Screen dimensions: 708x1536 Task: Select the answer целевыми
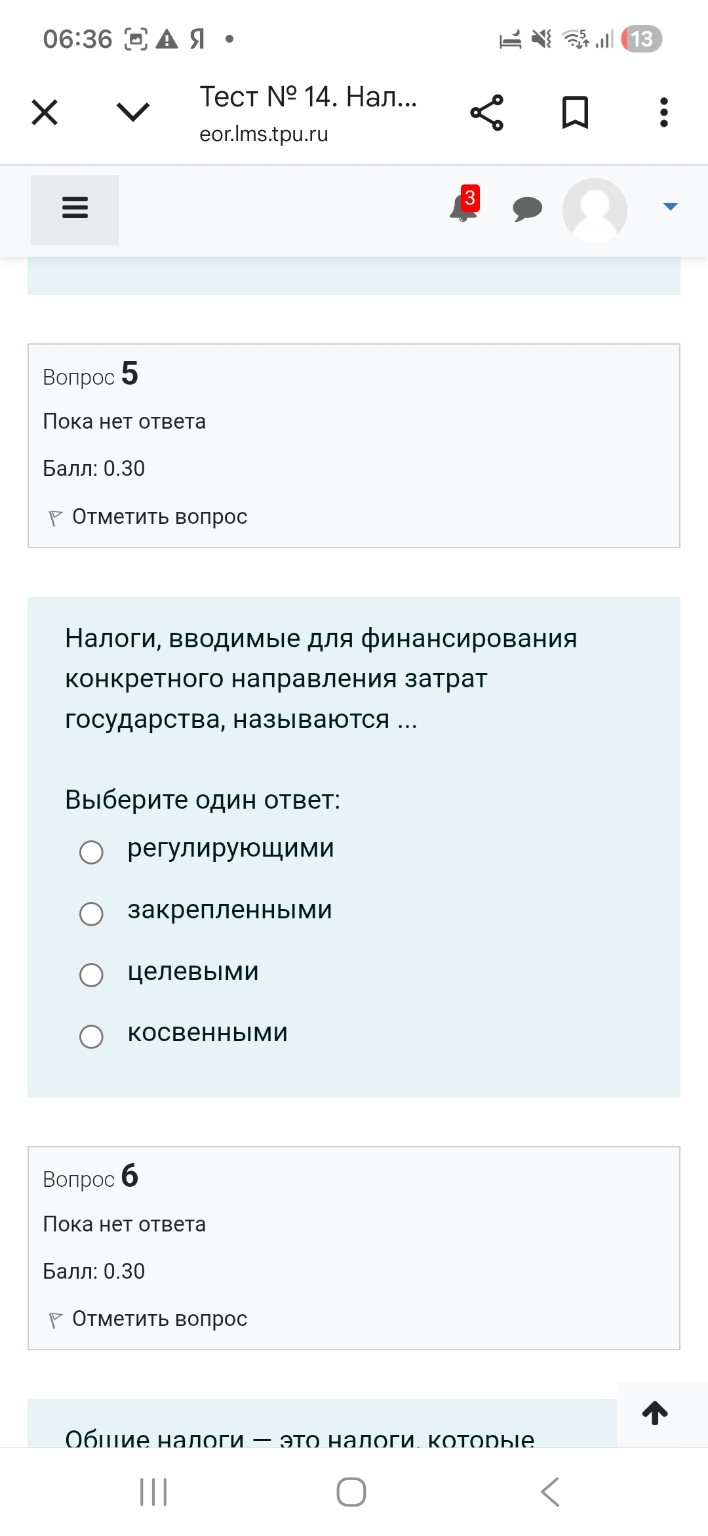click(91, 974)
